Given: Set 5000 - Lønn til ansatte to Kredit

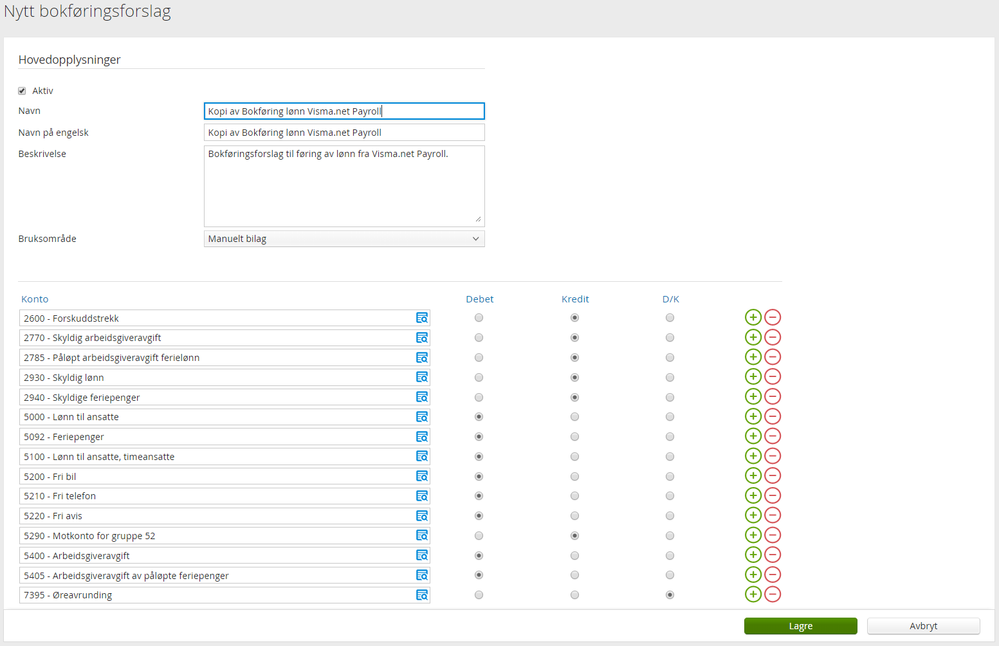Looking at the screenshot, I should [575, 417].
